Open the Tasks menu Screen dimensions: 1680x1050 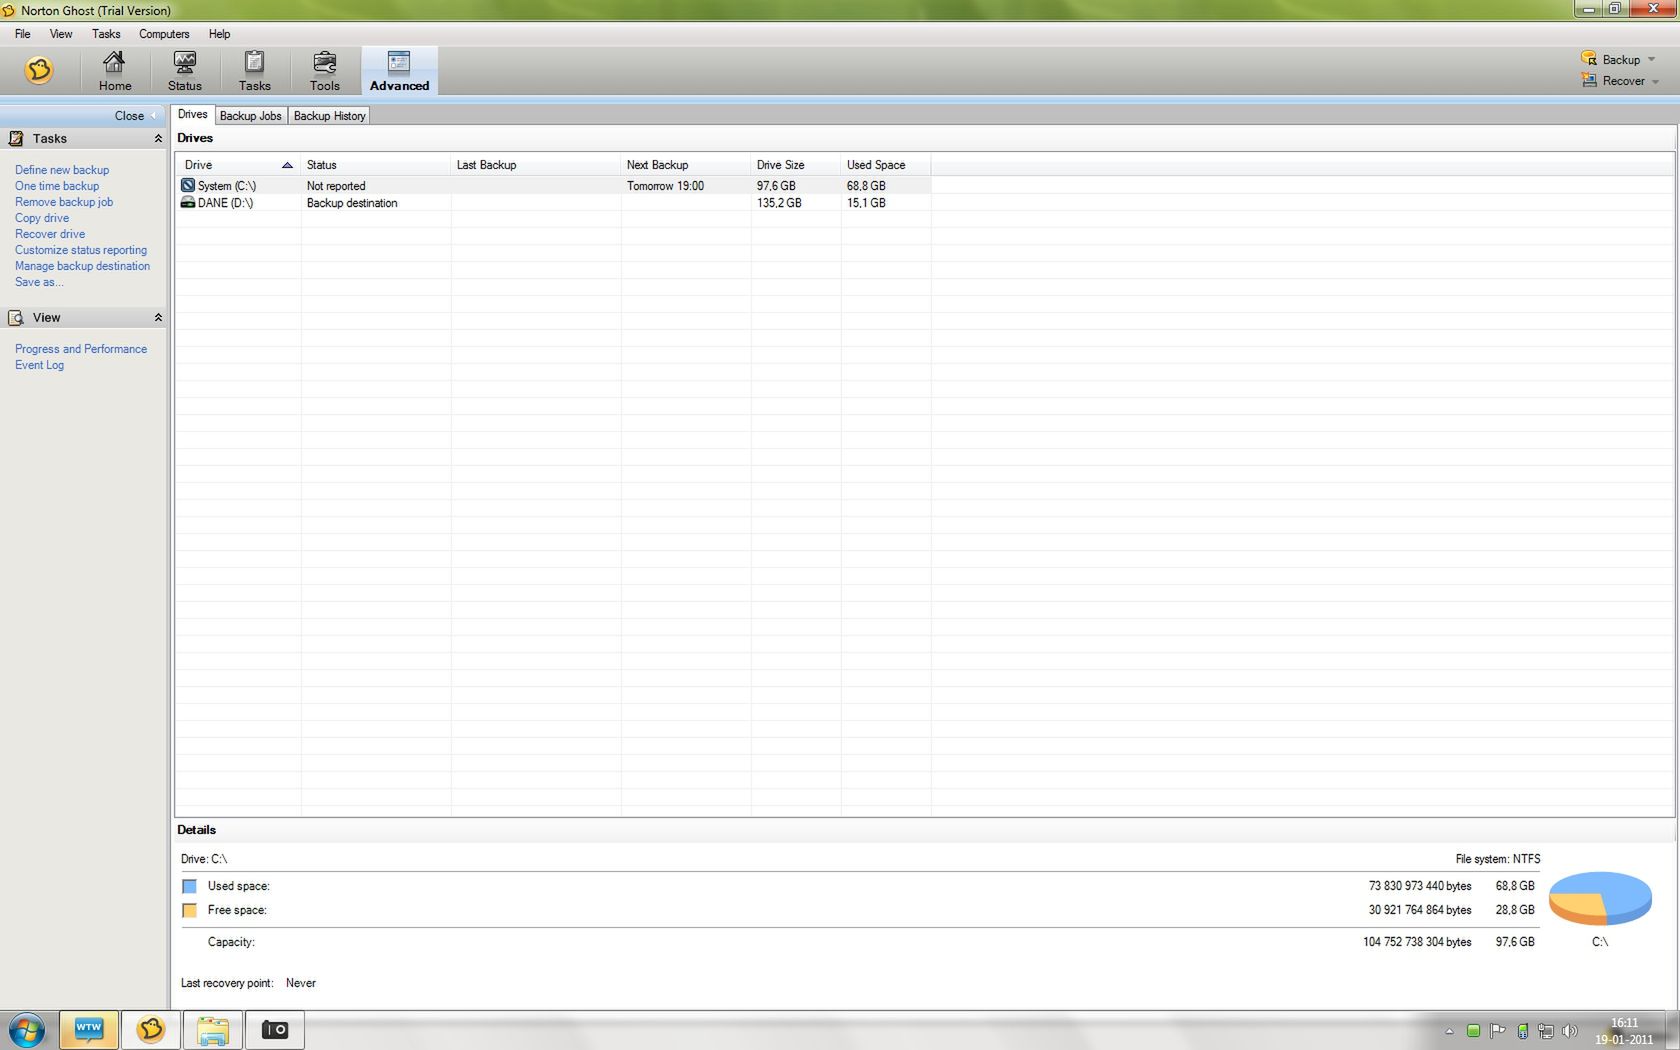tap(106, 34)
